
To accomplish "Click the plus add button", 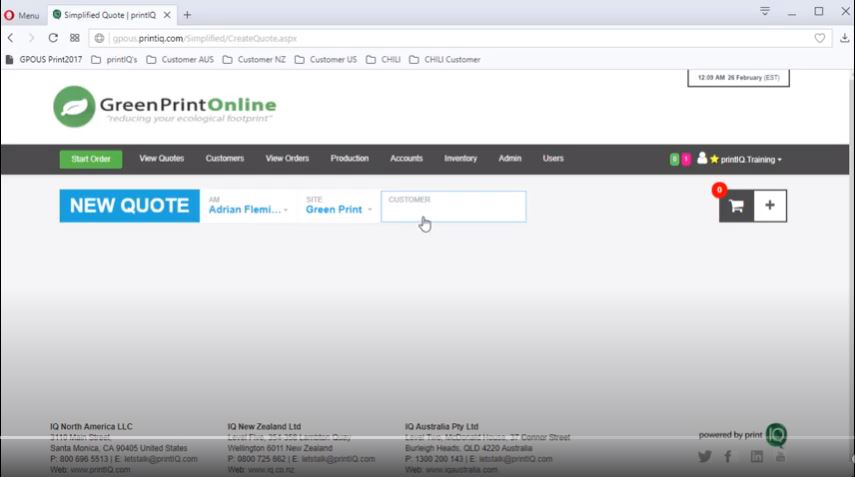I will tap(770, 206).
